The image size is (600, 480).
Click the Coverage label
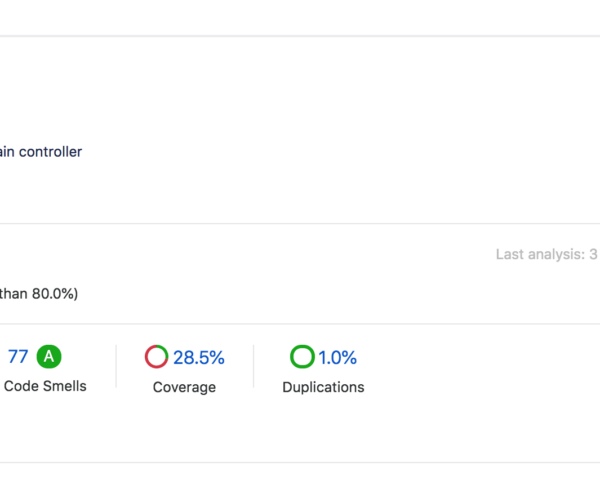pos(184,387)
